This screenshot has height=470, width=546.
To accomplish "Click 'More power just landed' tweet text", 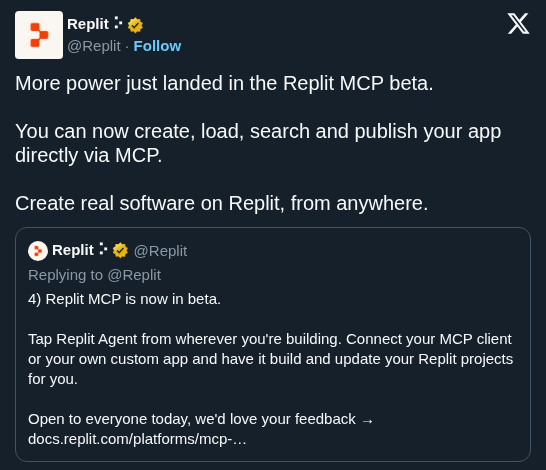I will (224, 84).
